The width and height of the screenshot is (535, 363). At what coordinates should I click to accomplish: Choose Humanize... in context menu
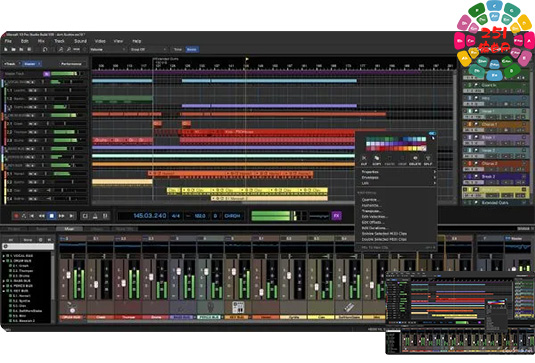point(371,205)
